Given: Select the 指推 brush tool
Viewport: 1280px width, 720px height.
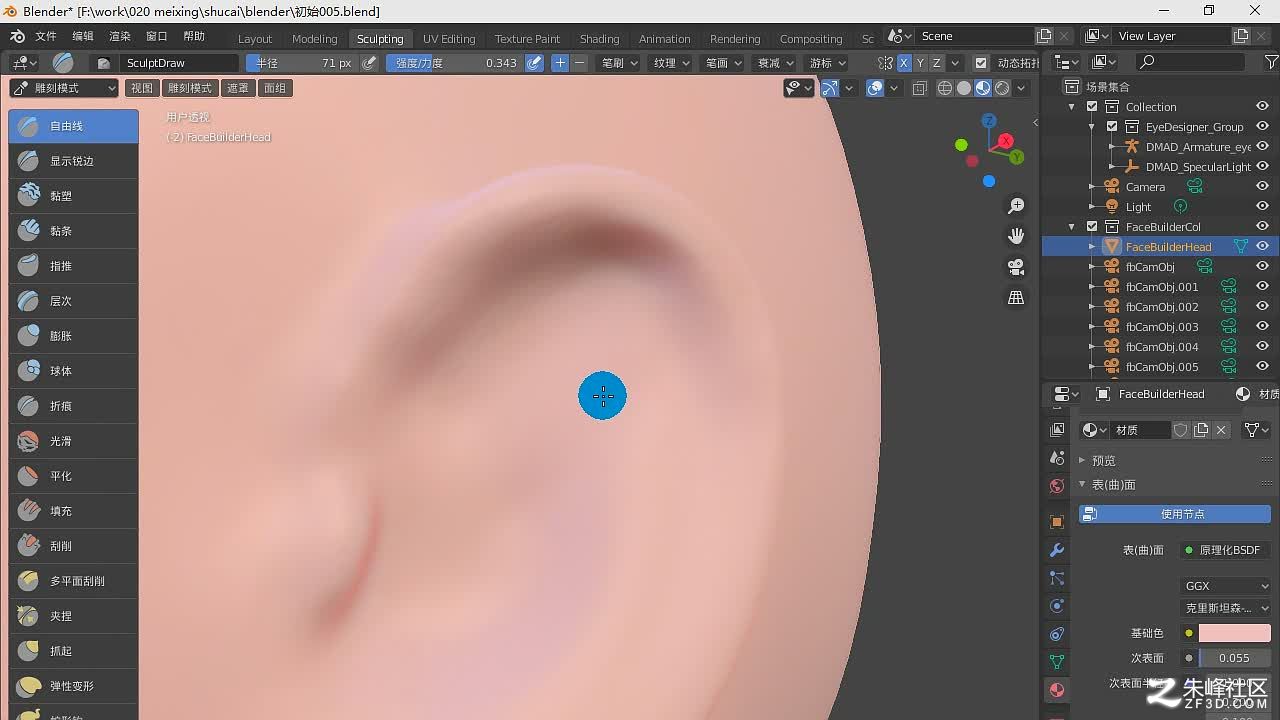Looking at the screenshot, I should point(73,266).
